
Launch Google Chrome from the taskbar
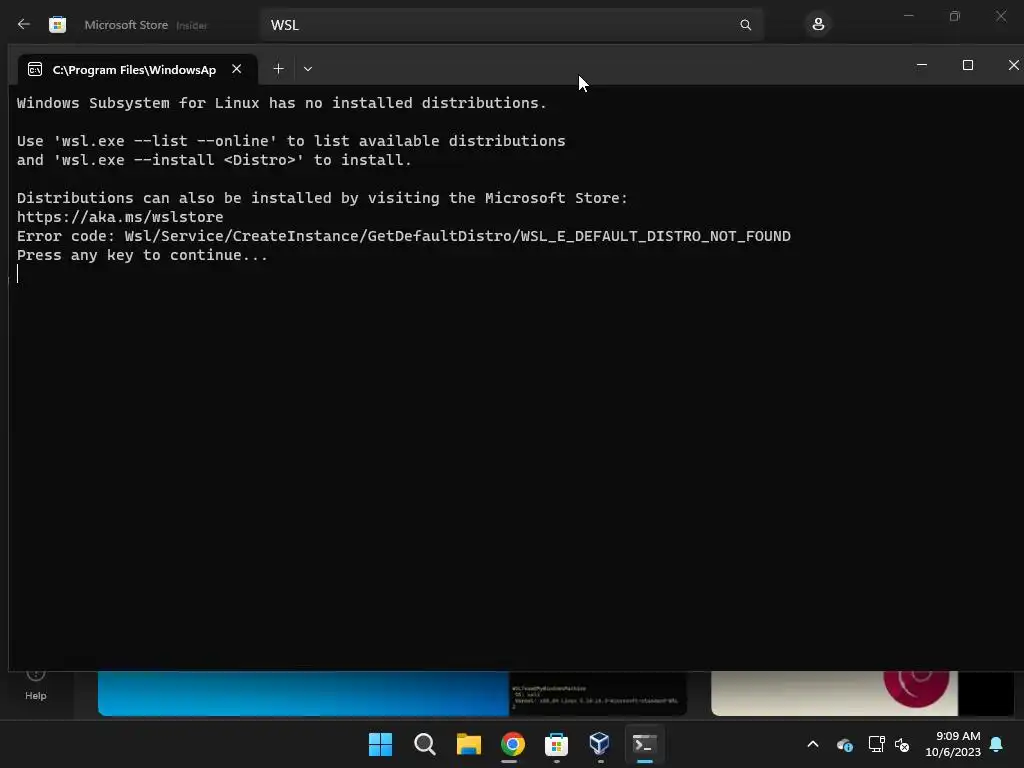513,744
